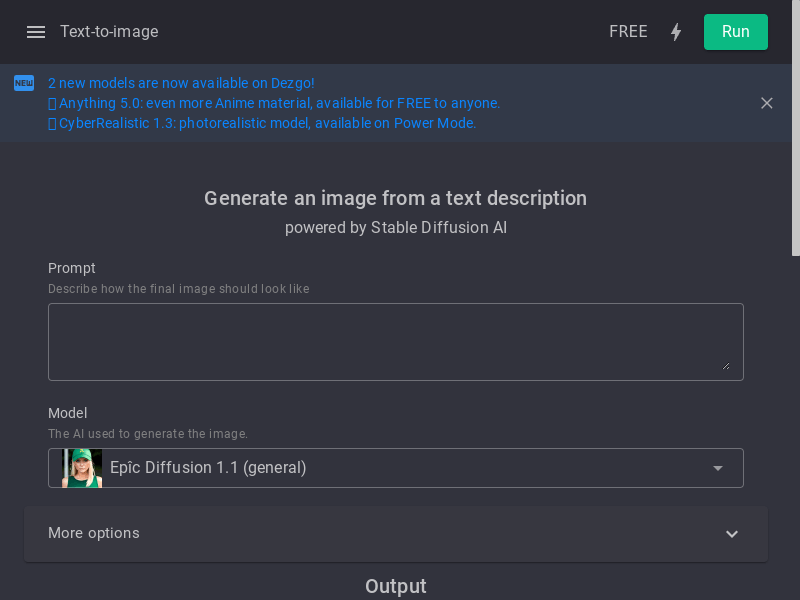Select the Epic Diffusion 1.1 model combo box
This screenshot has width=800, height=600.
(x=395, y=468)
